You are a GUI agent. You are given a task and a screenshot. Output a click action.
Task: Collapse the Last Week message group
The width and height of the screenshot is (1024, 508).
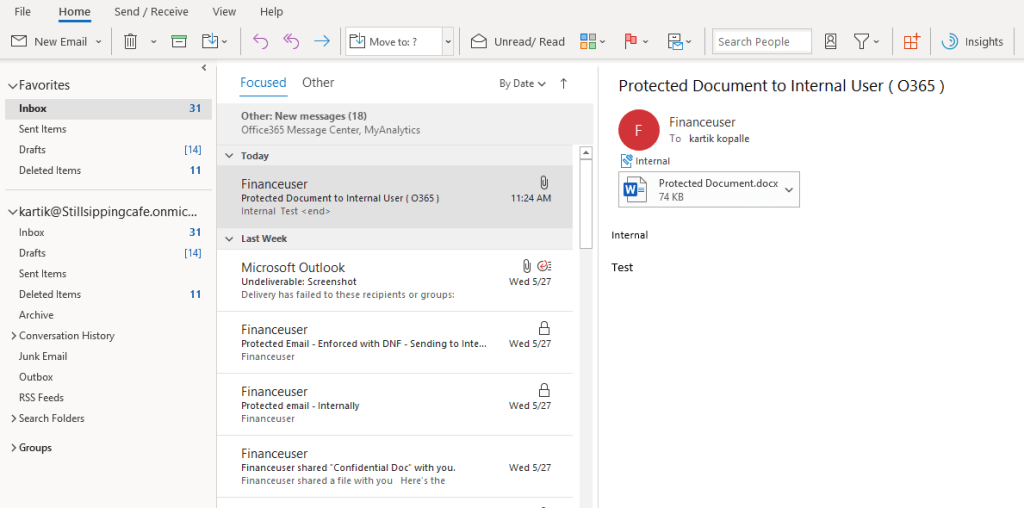pos(229,239)
